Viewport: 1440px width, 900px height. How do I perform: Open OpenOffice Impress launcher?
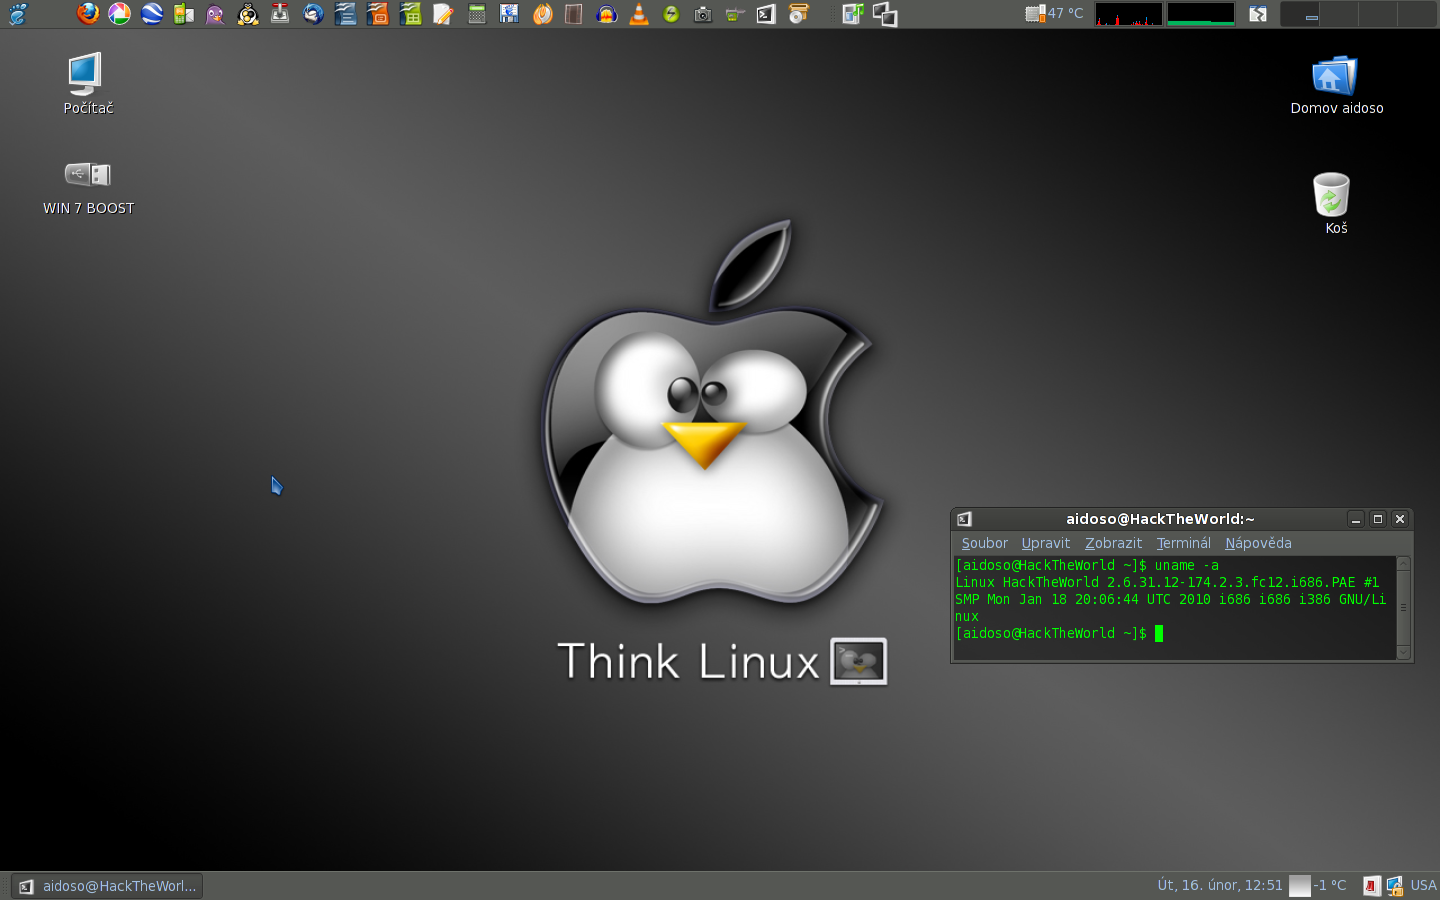point(378,14)
